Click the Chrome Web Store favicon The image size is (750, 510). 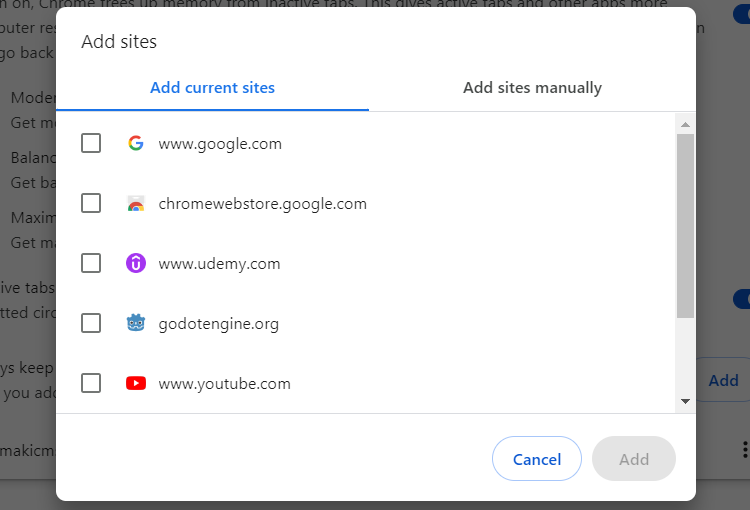point(136,204)
